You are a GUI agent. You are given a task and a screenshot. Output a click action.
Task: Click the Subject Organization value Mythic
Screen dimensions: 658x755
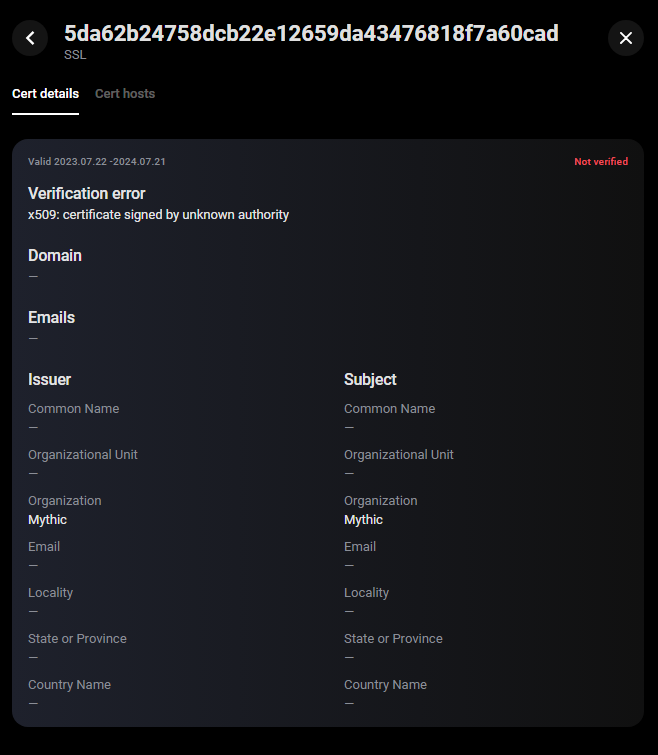364,520
